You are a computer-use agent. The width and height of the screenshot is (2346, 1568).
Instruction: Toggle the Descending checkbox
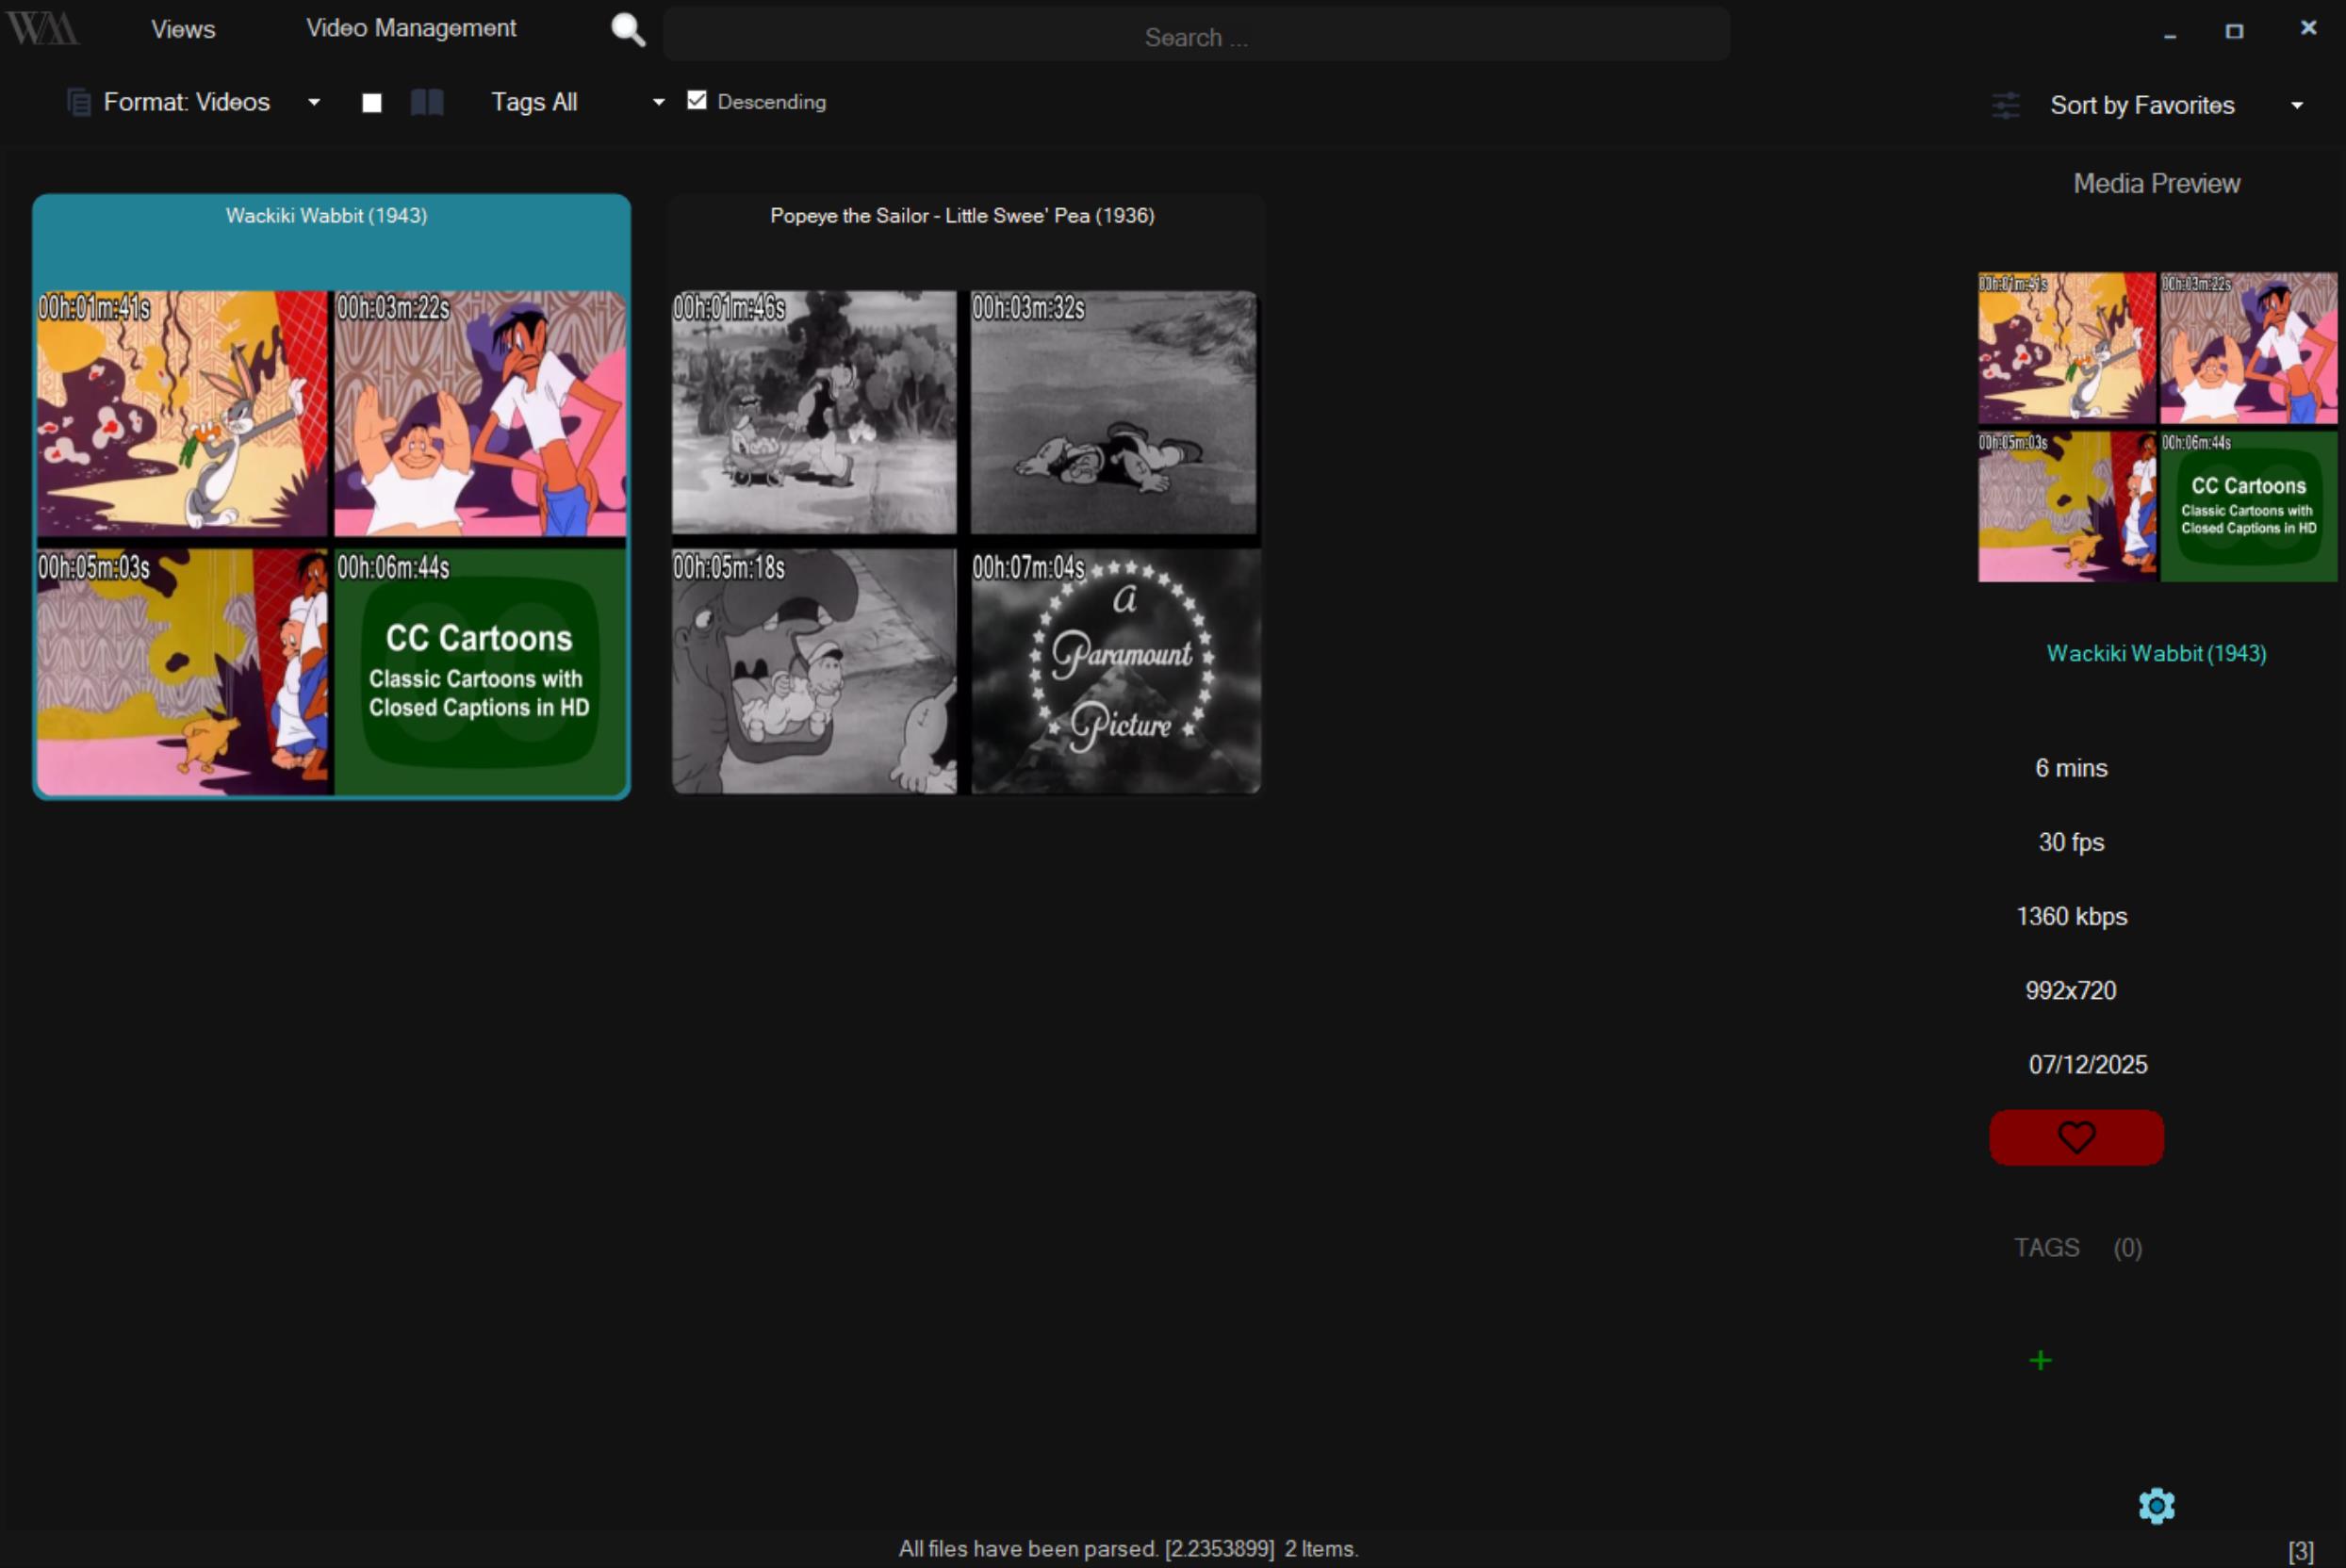[697, 100]
